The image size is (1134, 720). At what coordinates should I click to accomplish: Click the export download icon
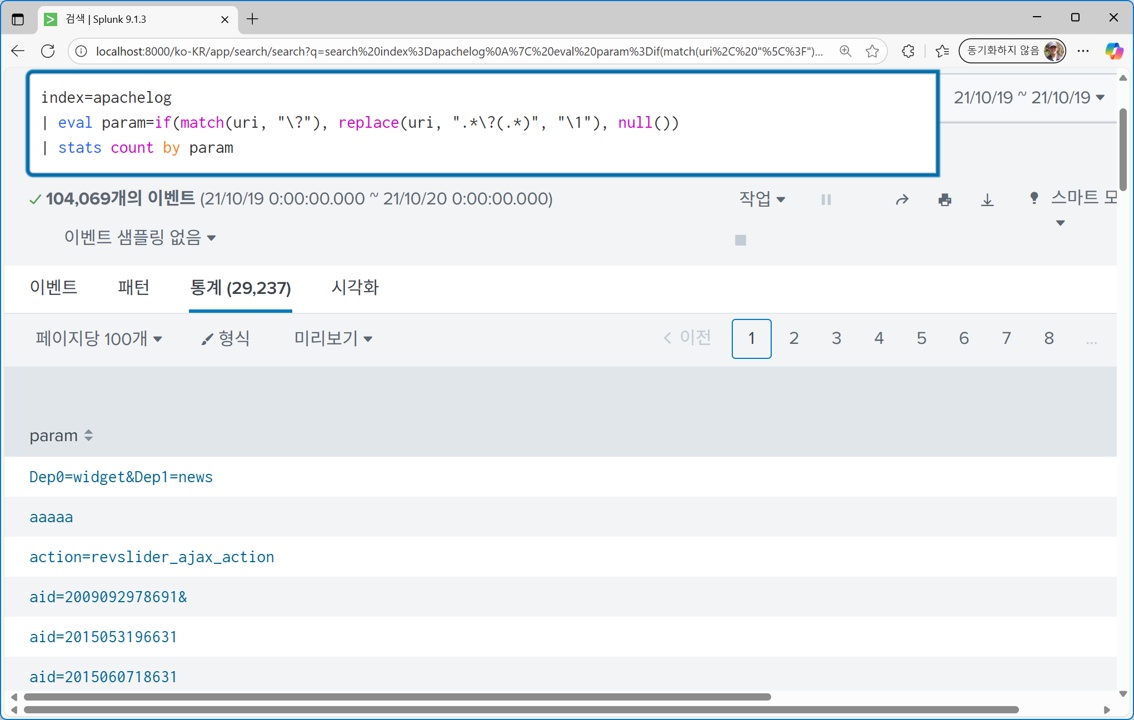pos(987,200)
